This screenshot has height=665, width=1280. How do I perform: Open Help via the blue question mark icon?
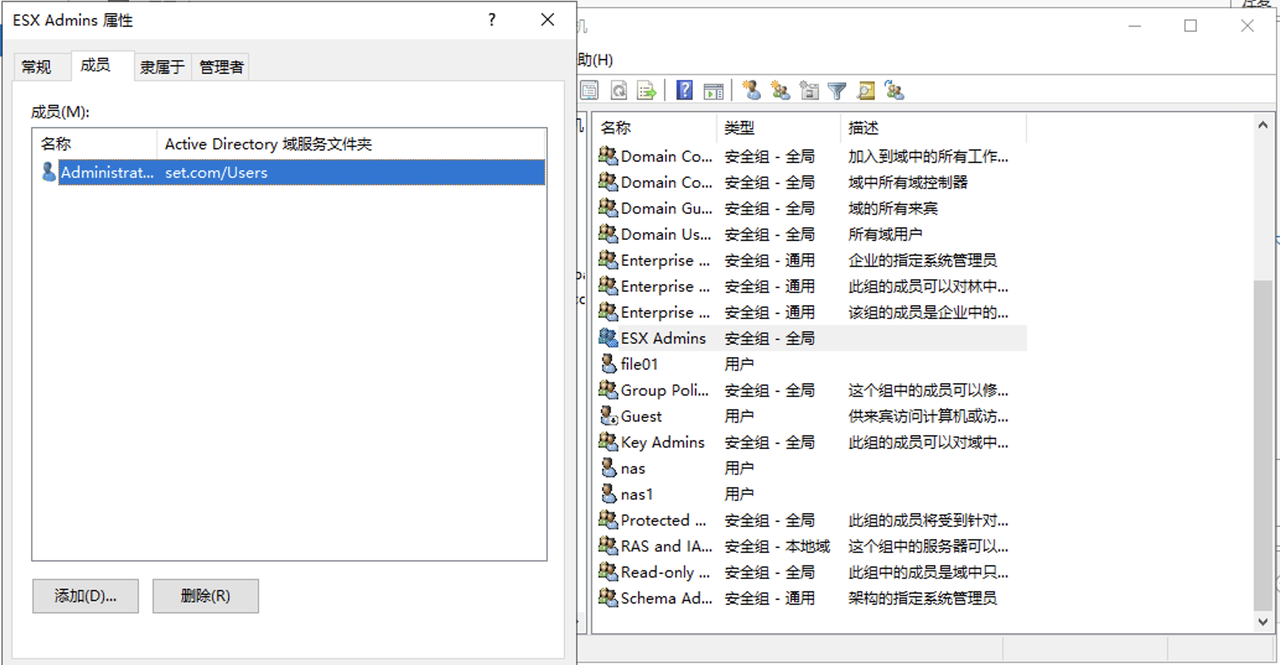pyautogui.click(x=684, y=91)
